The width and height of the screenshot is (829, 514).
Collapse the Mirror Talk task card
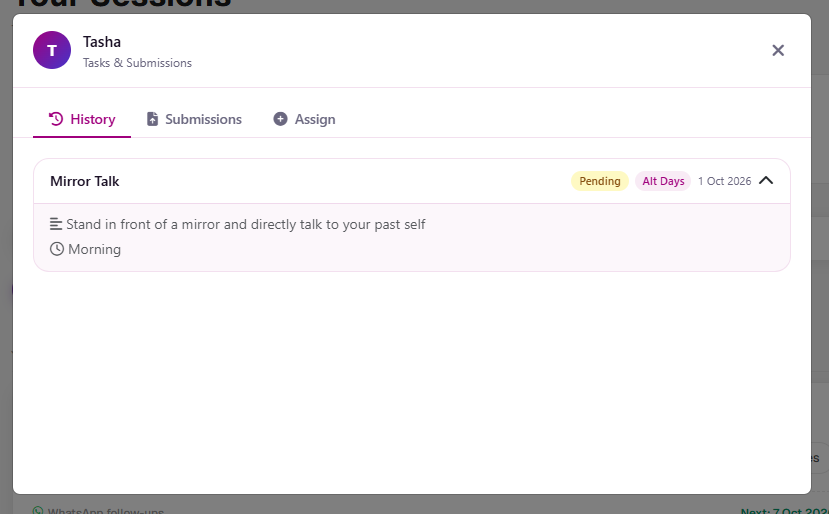point(766,181)
